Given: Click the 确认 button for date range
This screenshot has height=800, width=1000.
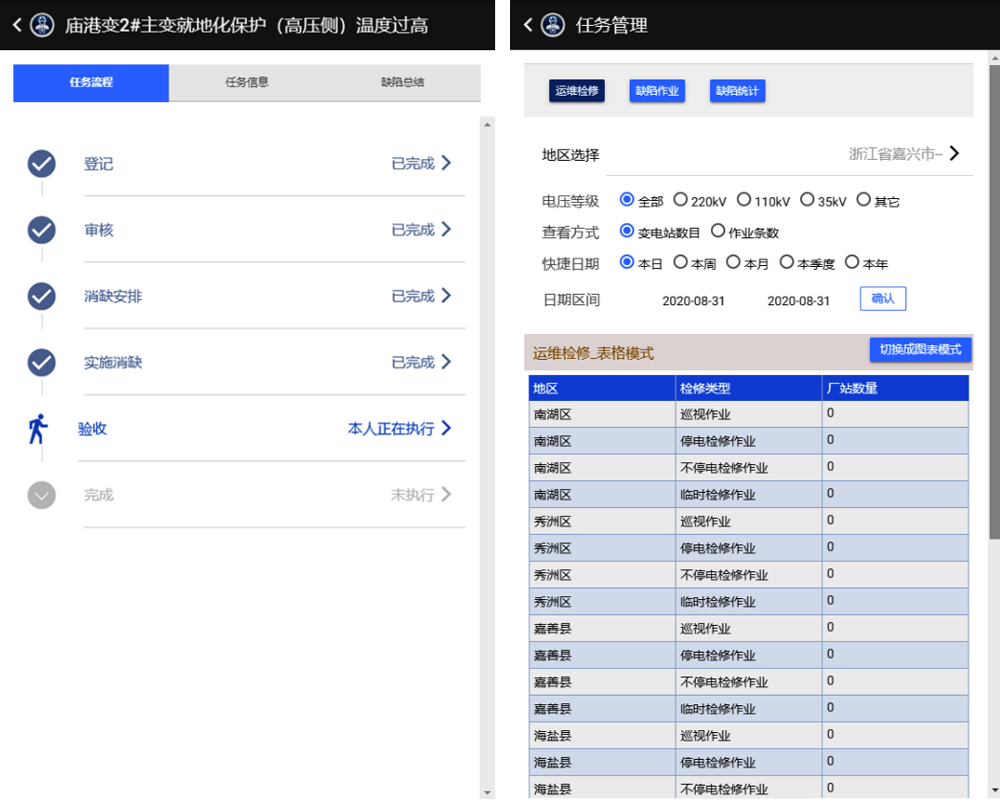Looking at the screenshot, I should [883, 298].
